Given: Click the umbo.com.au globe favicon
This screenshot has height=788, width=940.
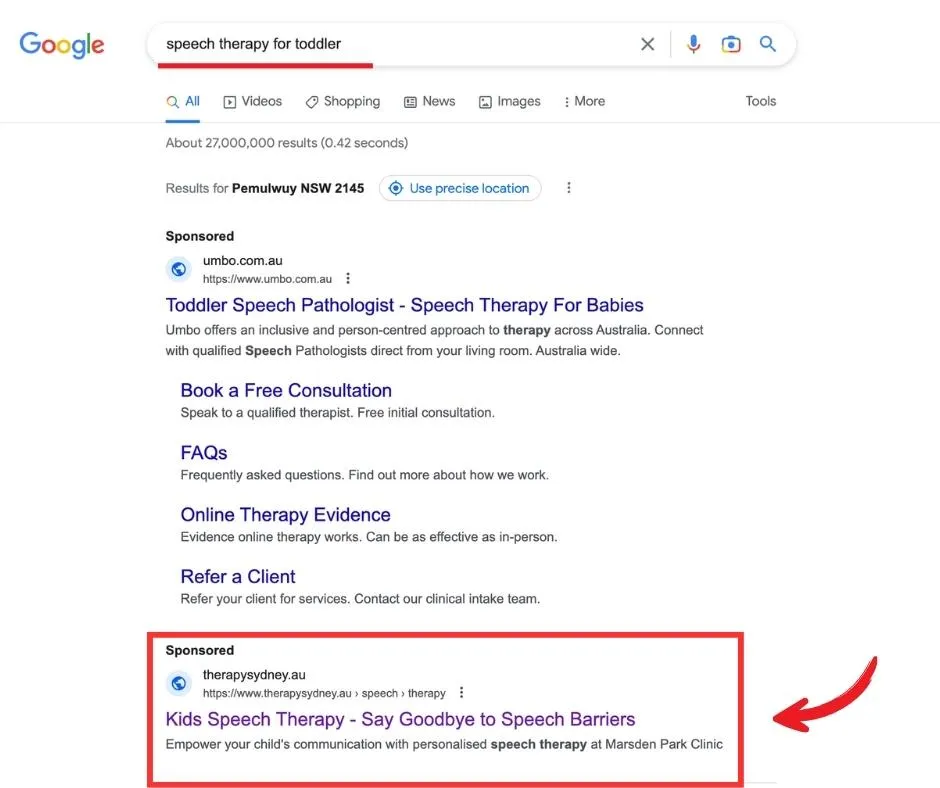Looking at the screenshot, I should [179, 269].
